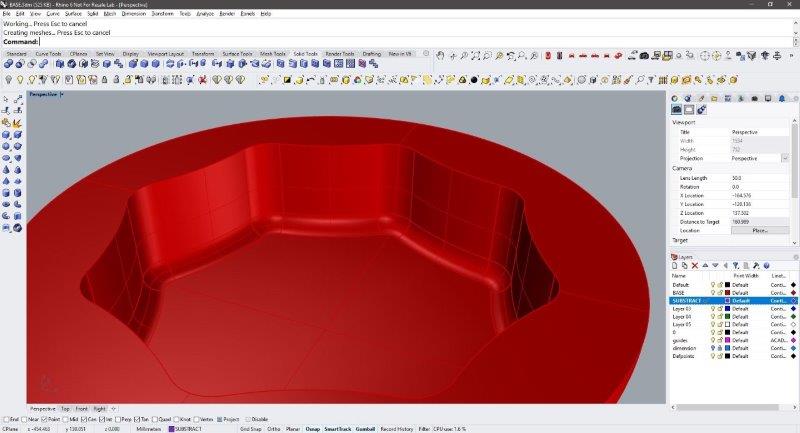
Task: Toggle the Quad osnap checkbox
Action: click(155, 419)
